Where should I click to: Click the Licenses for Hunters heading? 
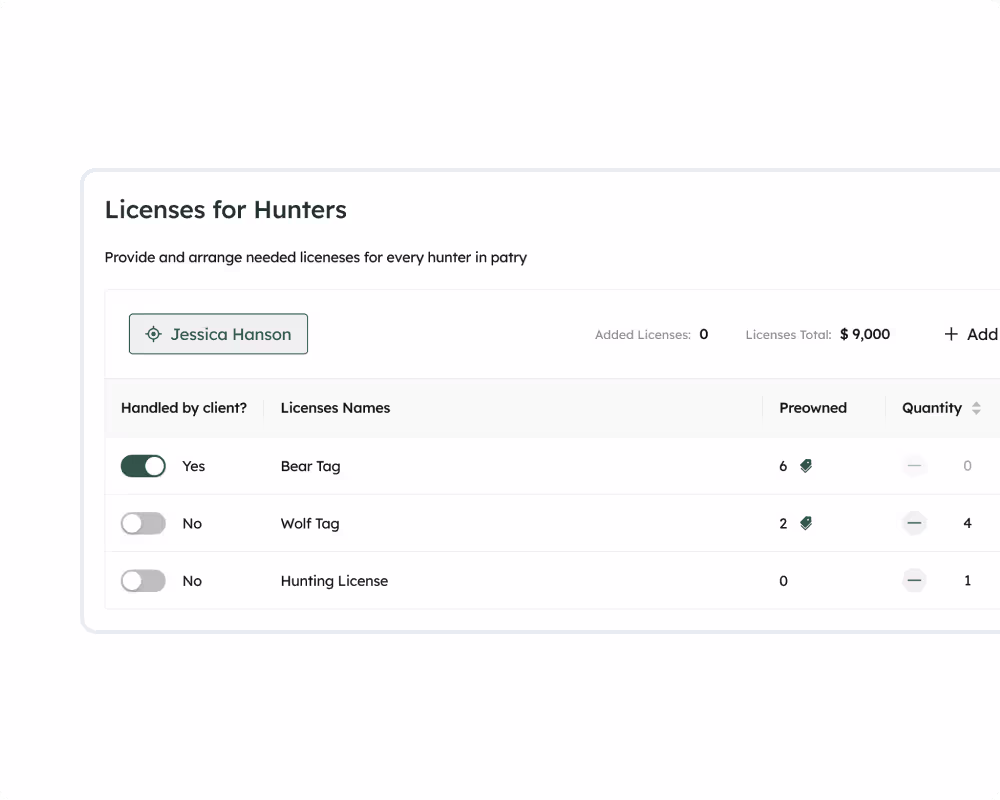(x=226, y=210)
